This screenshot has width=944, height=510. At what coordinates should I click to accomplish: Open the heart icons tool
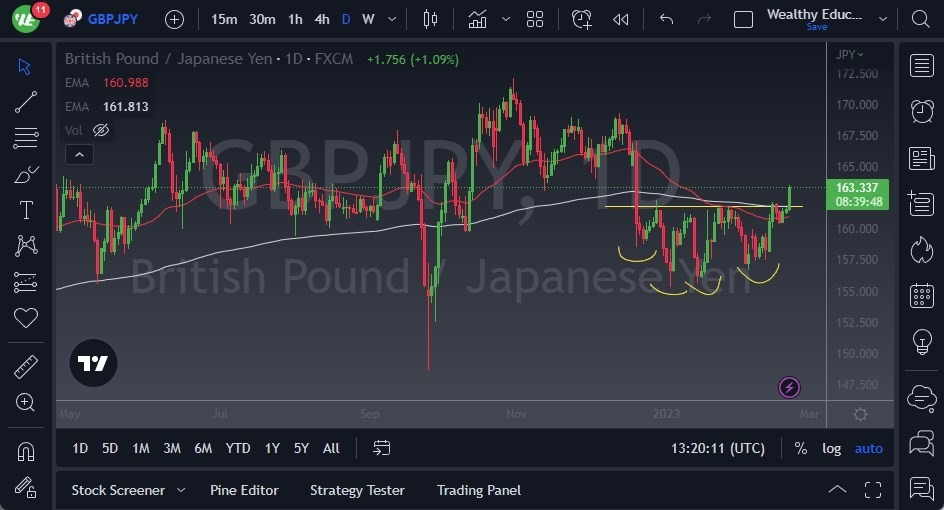[x=25, y=318]
